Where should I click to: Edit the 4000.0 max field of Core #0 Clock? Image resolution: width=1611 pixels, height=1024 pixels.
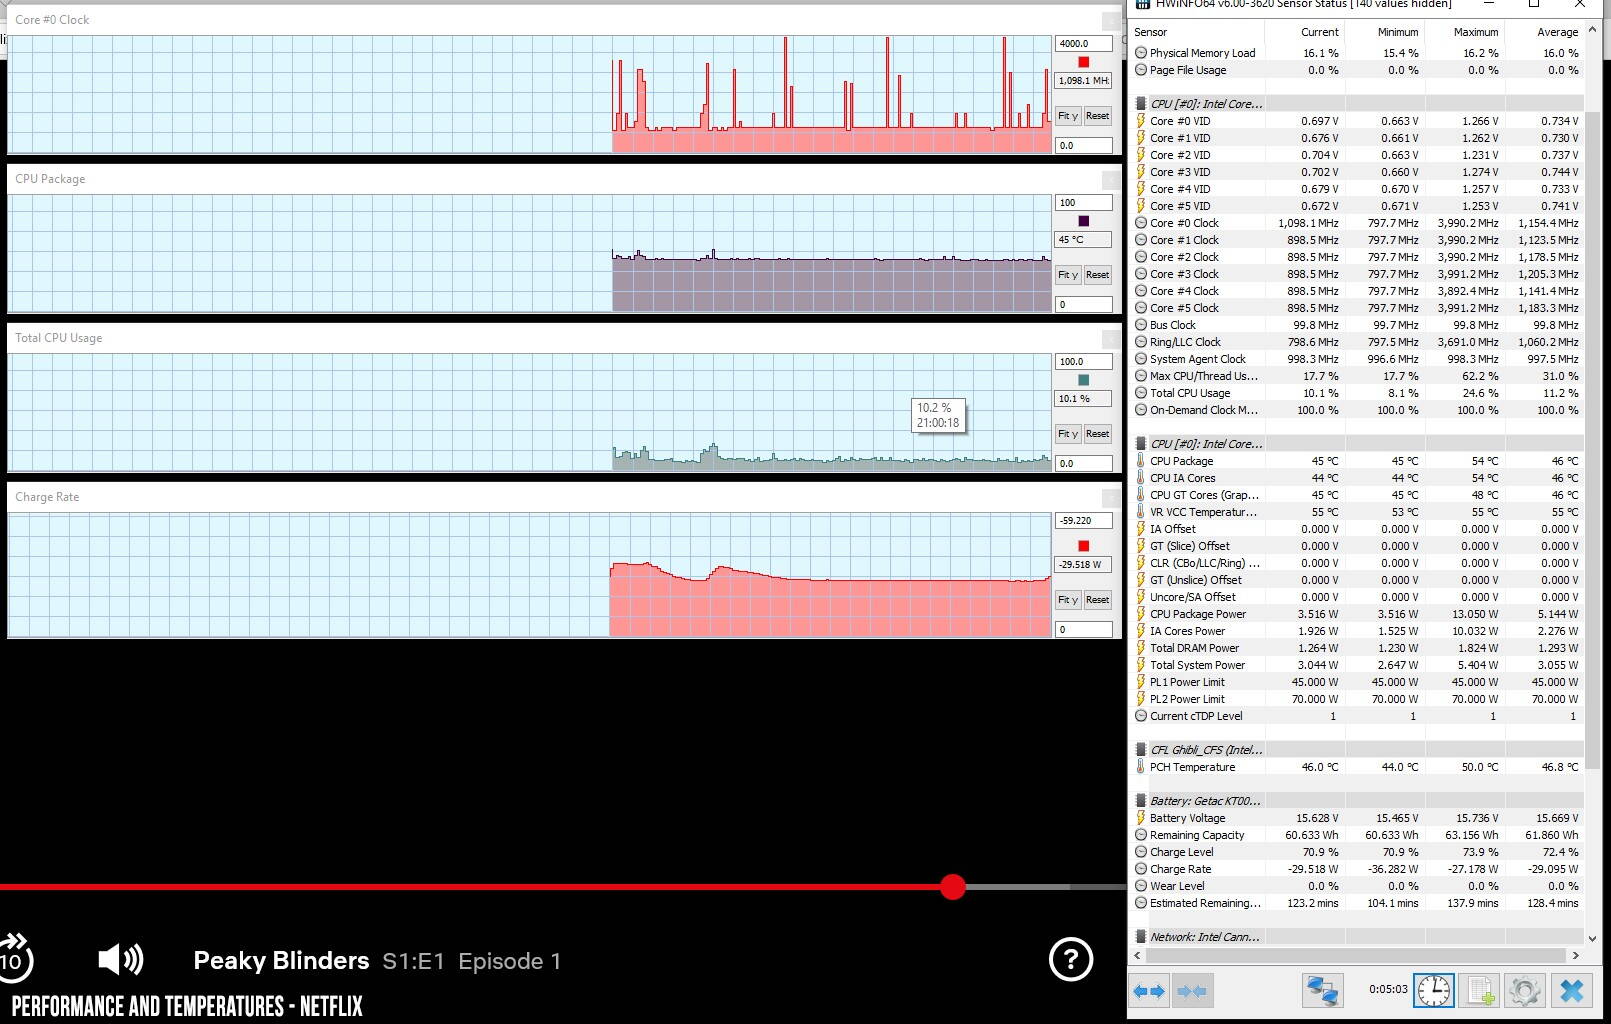1084,44
